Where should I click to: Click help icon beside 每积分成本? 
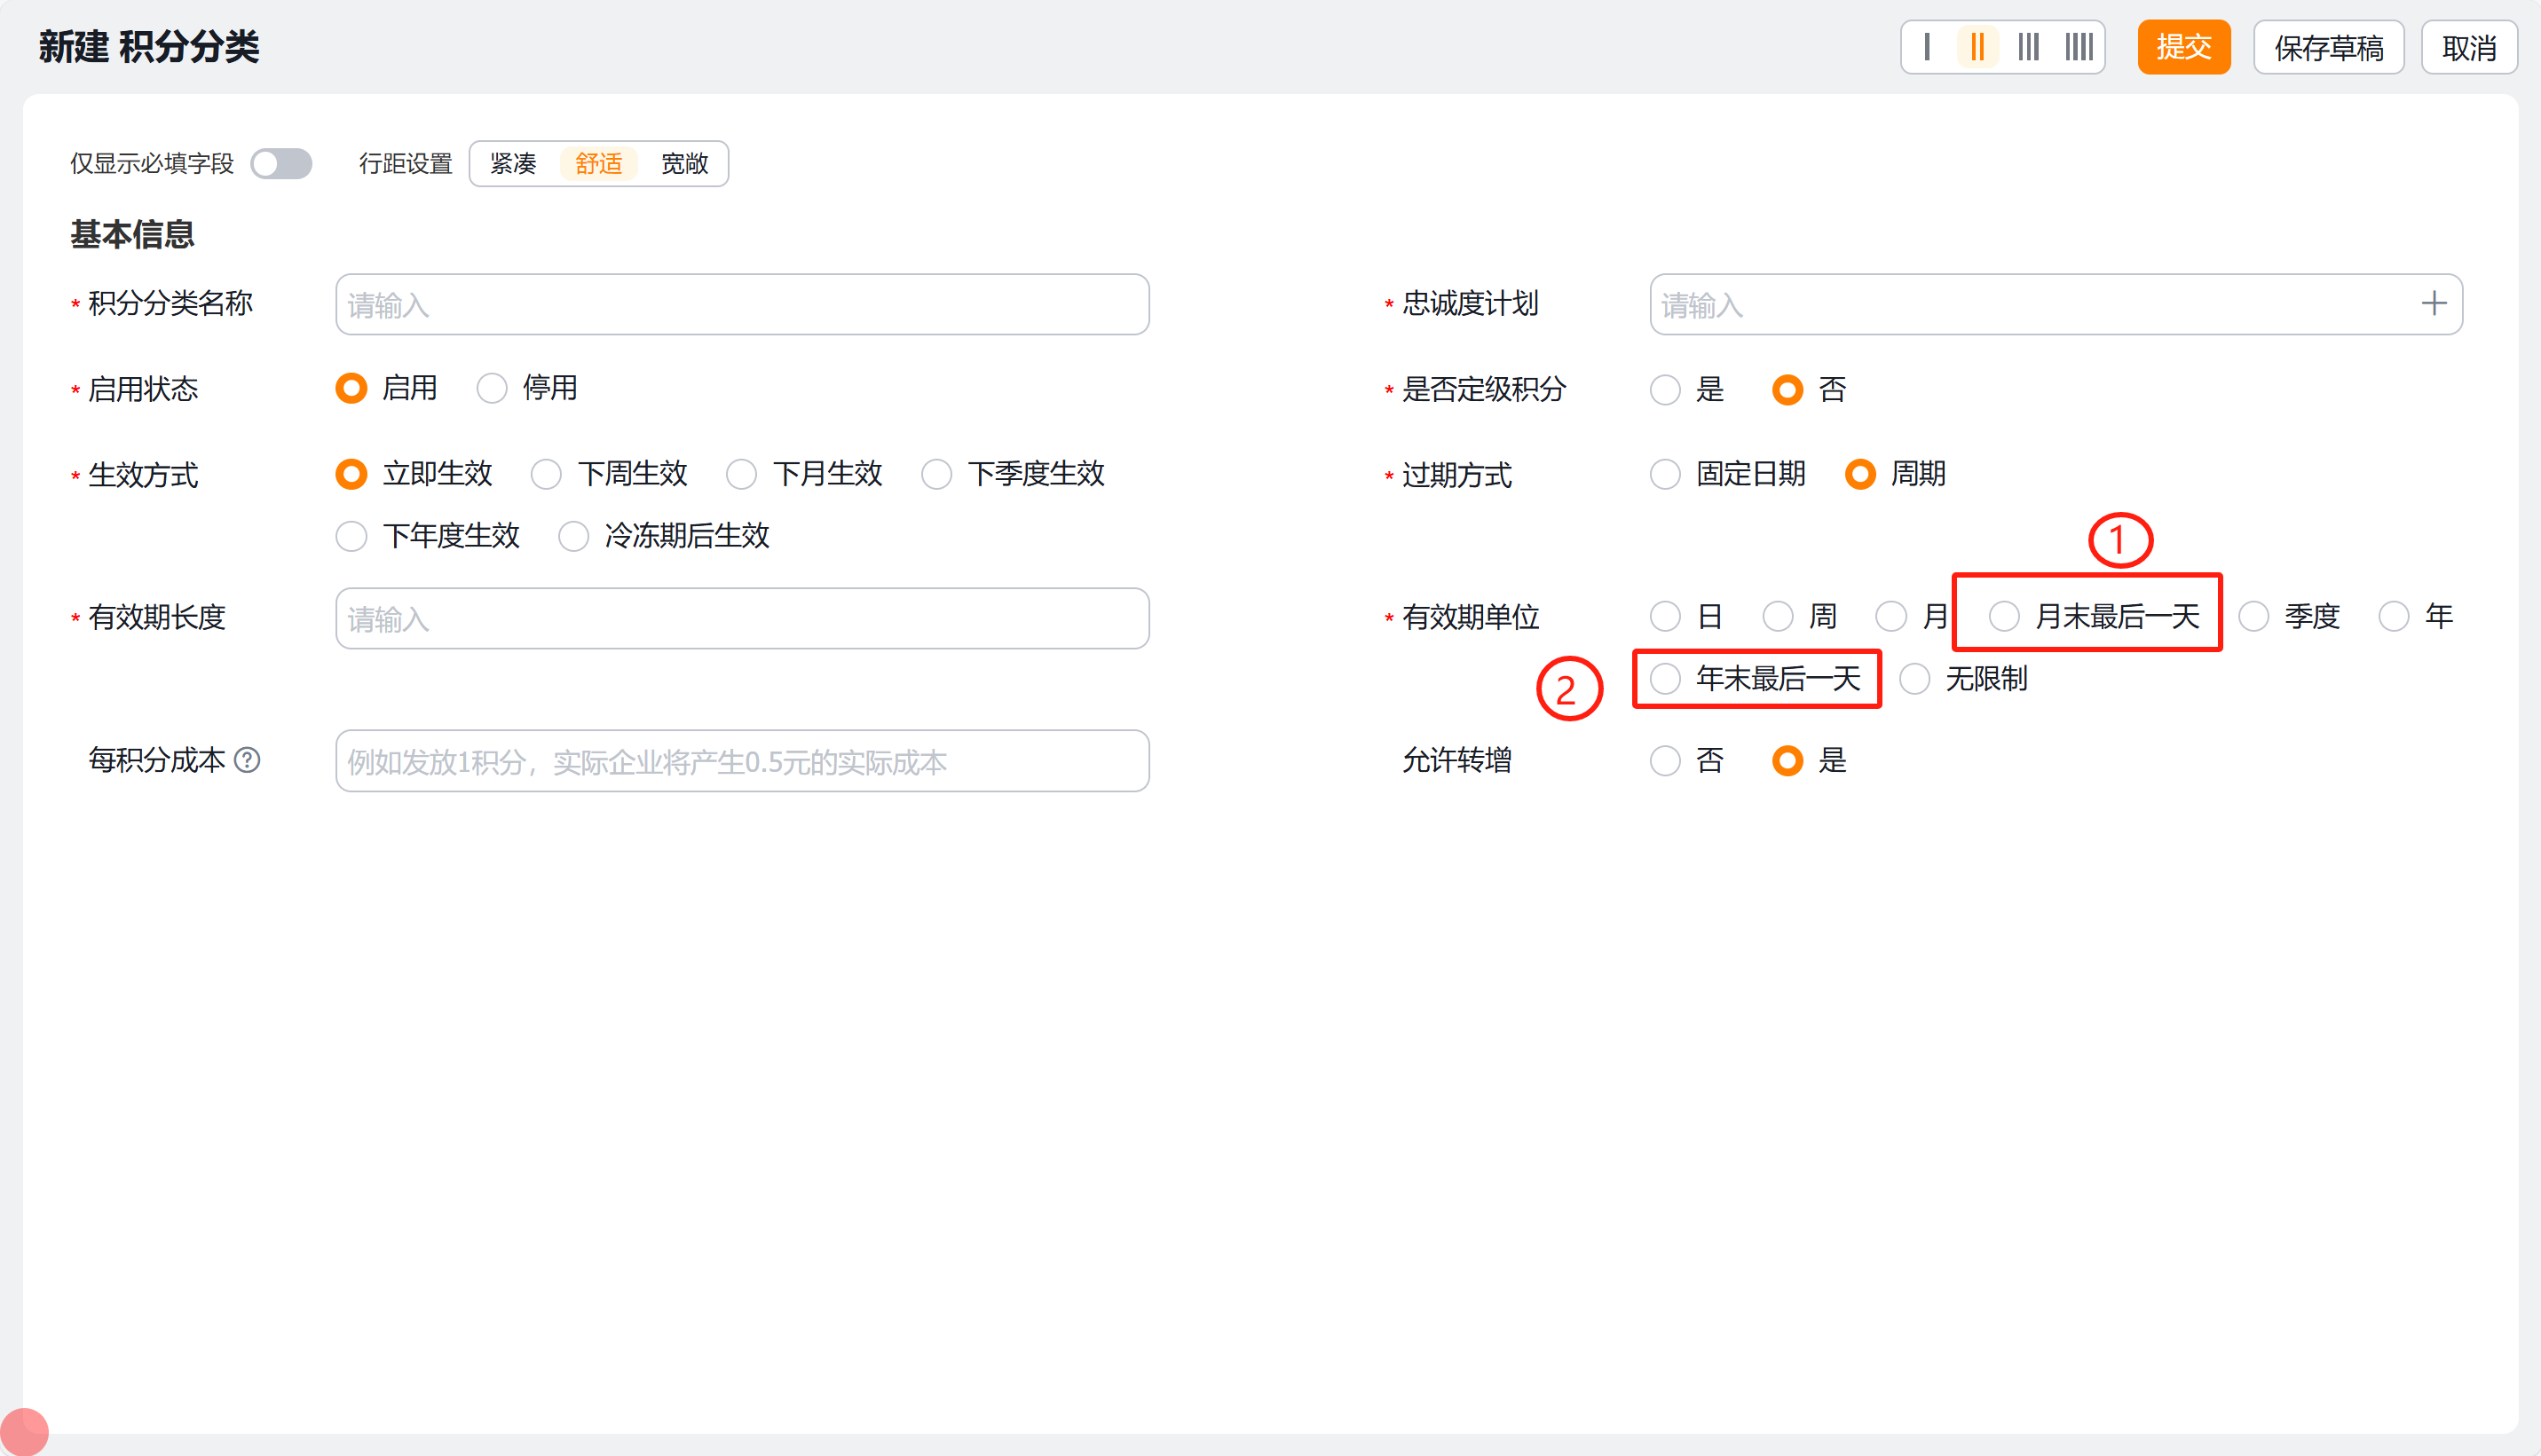pyautogui.click(x=247, y=761)
